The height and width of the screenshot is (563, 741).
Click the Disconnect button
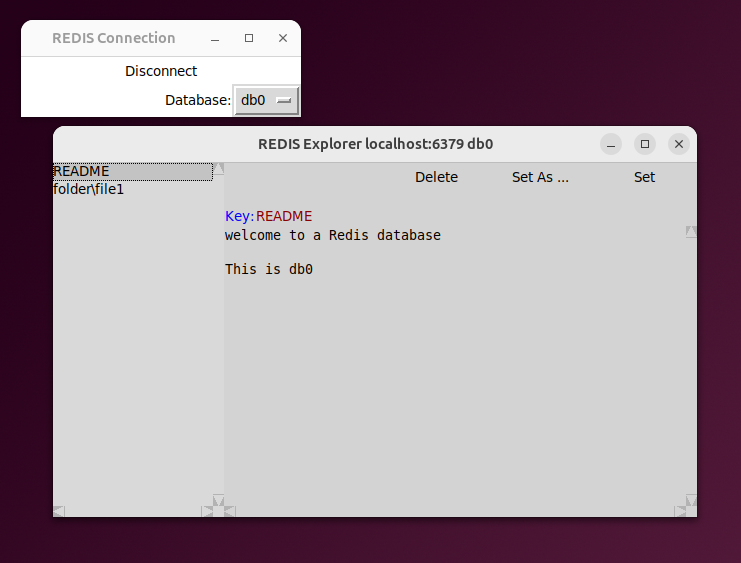point(161,71)
